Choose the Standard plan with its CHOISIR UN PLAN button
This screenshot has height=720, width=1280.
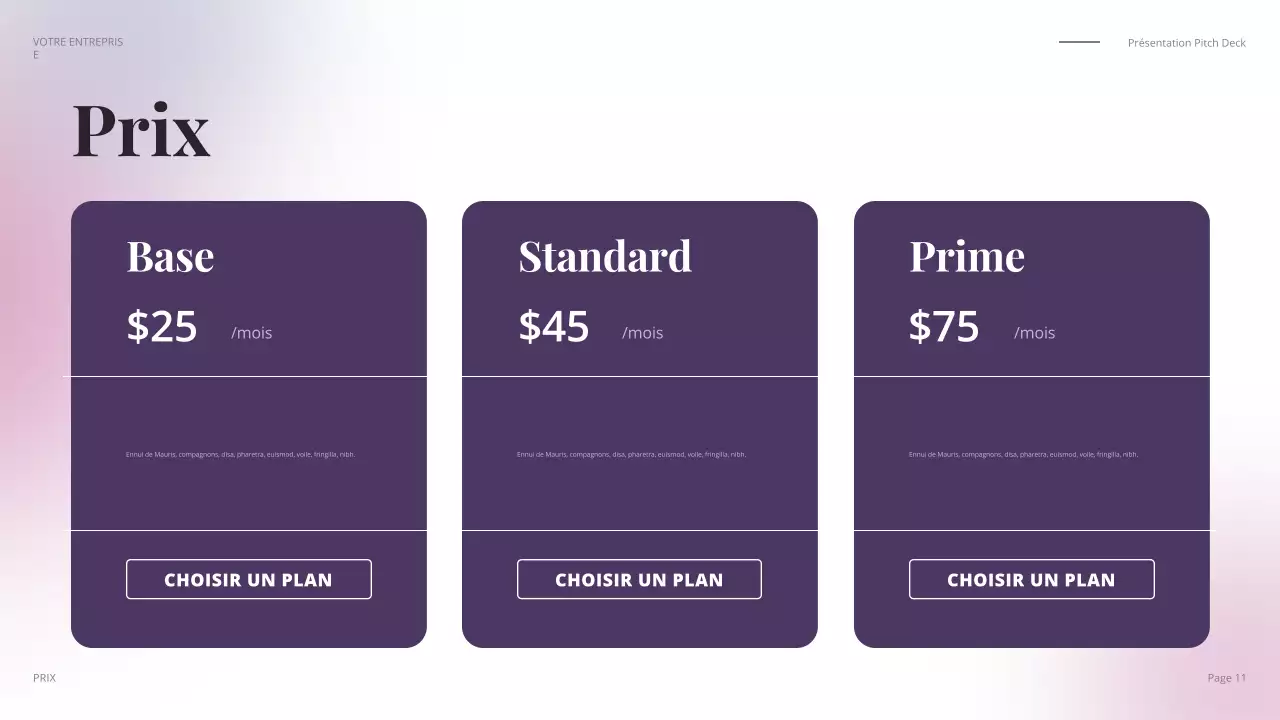[x=639, y=579]
